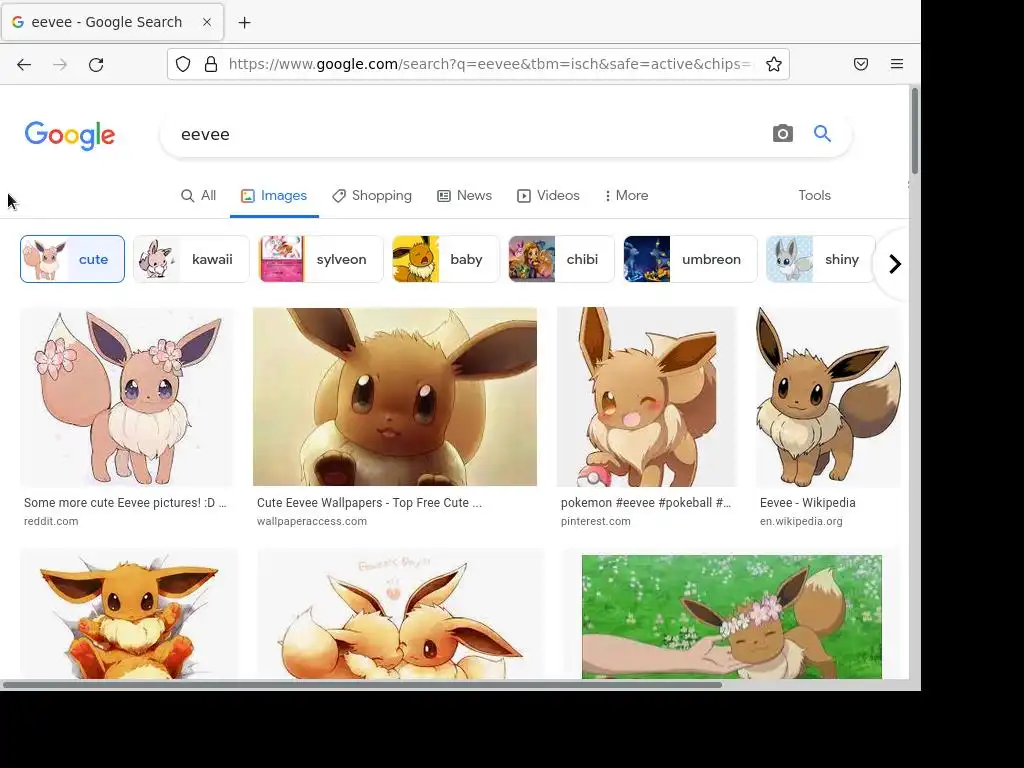Switch to the All results tab

coord(199,195)
